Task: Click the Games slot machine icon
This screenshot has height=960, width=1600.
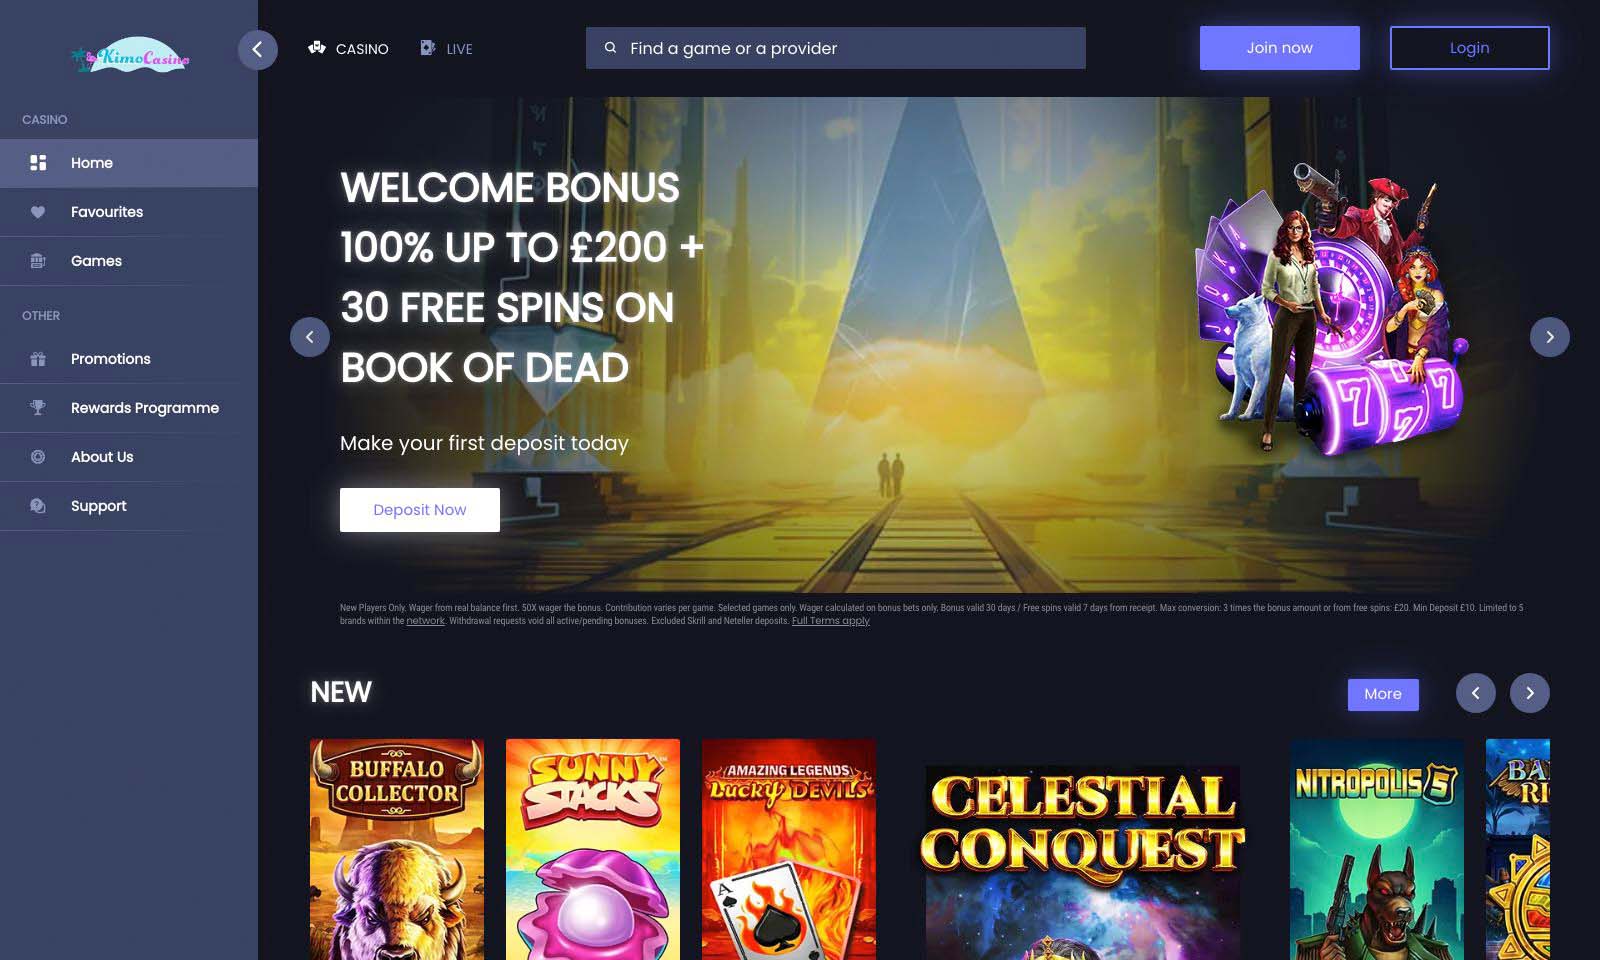Action: tap(38, 261)
